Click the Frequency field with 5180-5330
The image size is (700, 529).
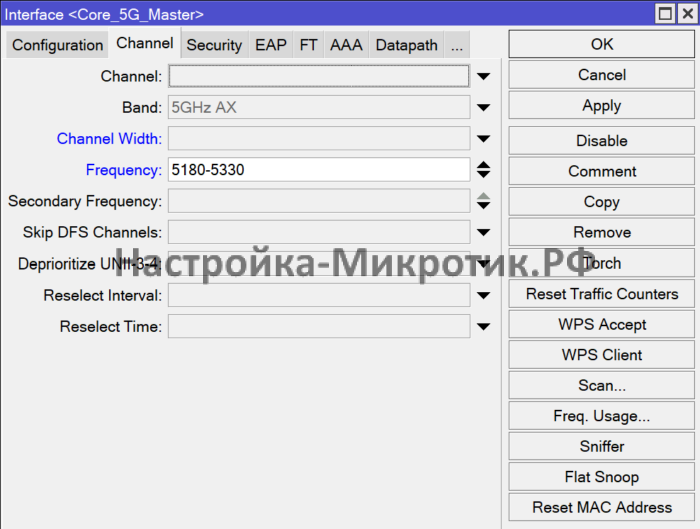coord(319,170)
